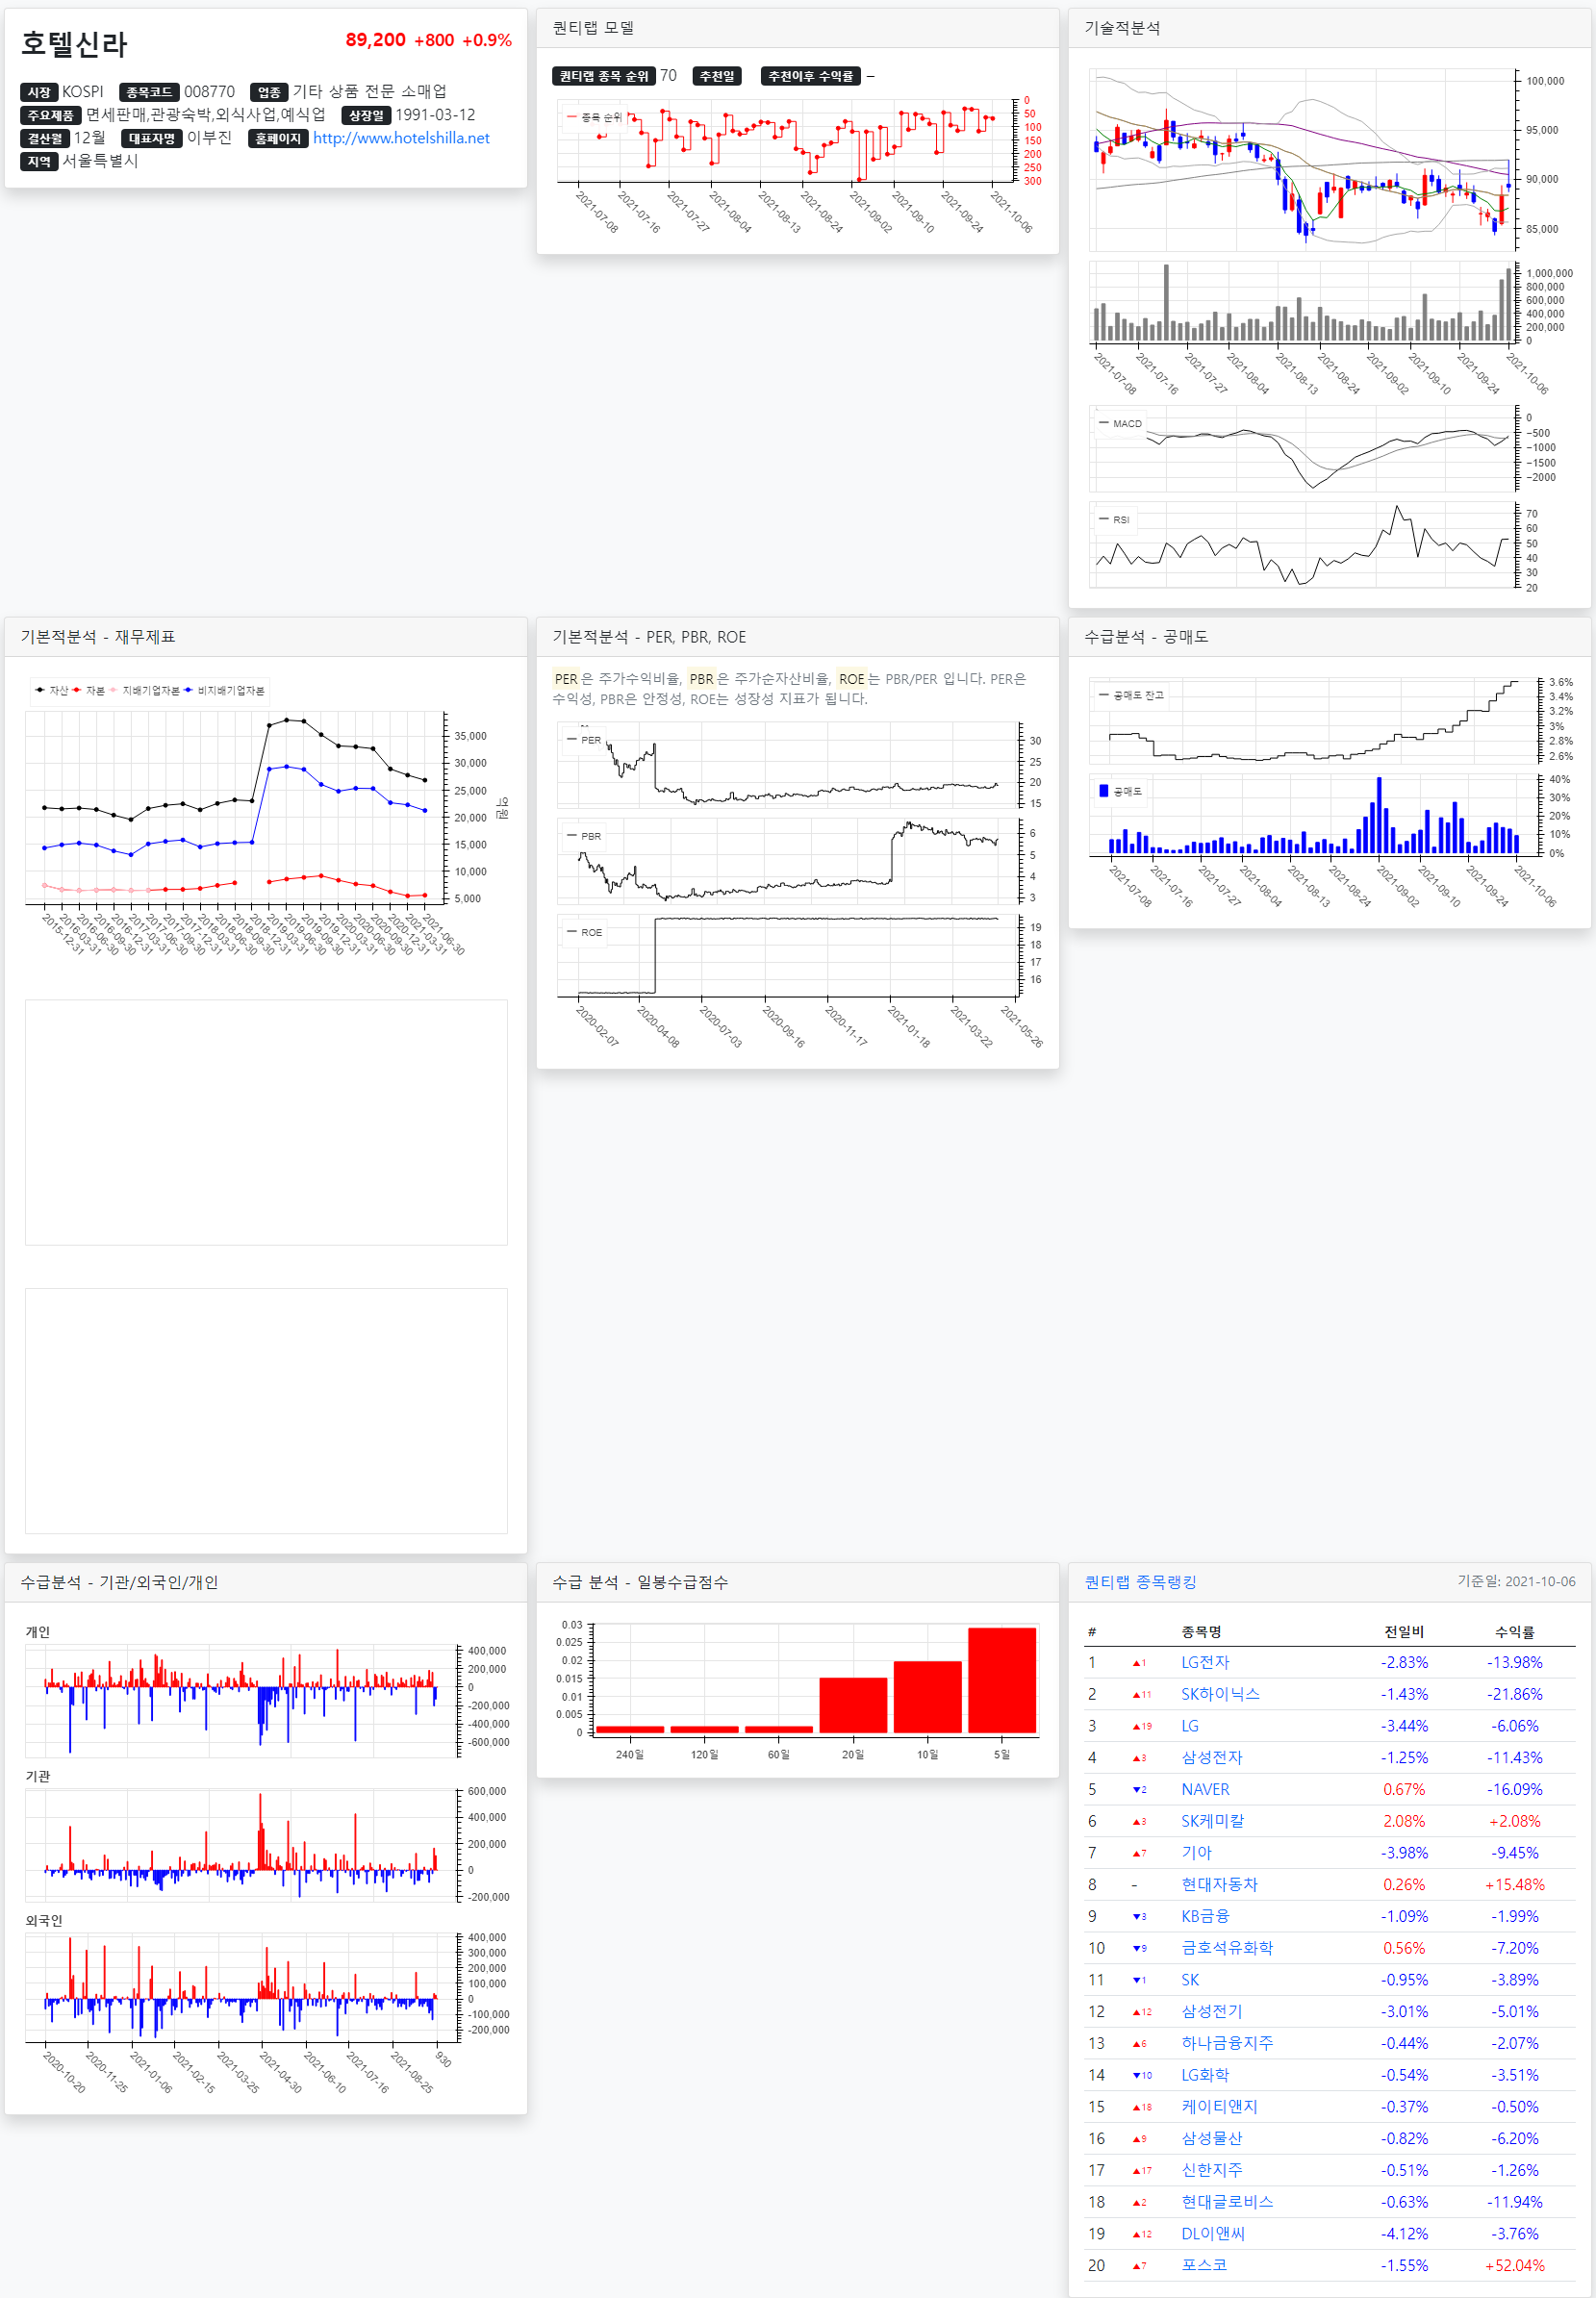Select the +15.48% return for 현대자동차
Viewport: 1596px width, 2298px height.
pos(1514,1884)
